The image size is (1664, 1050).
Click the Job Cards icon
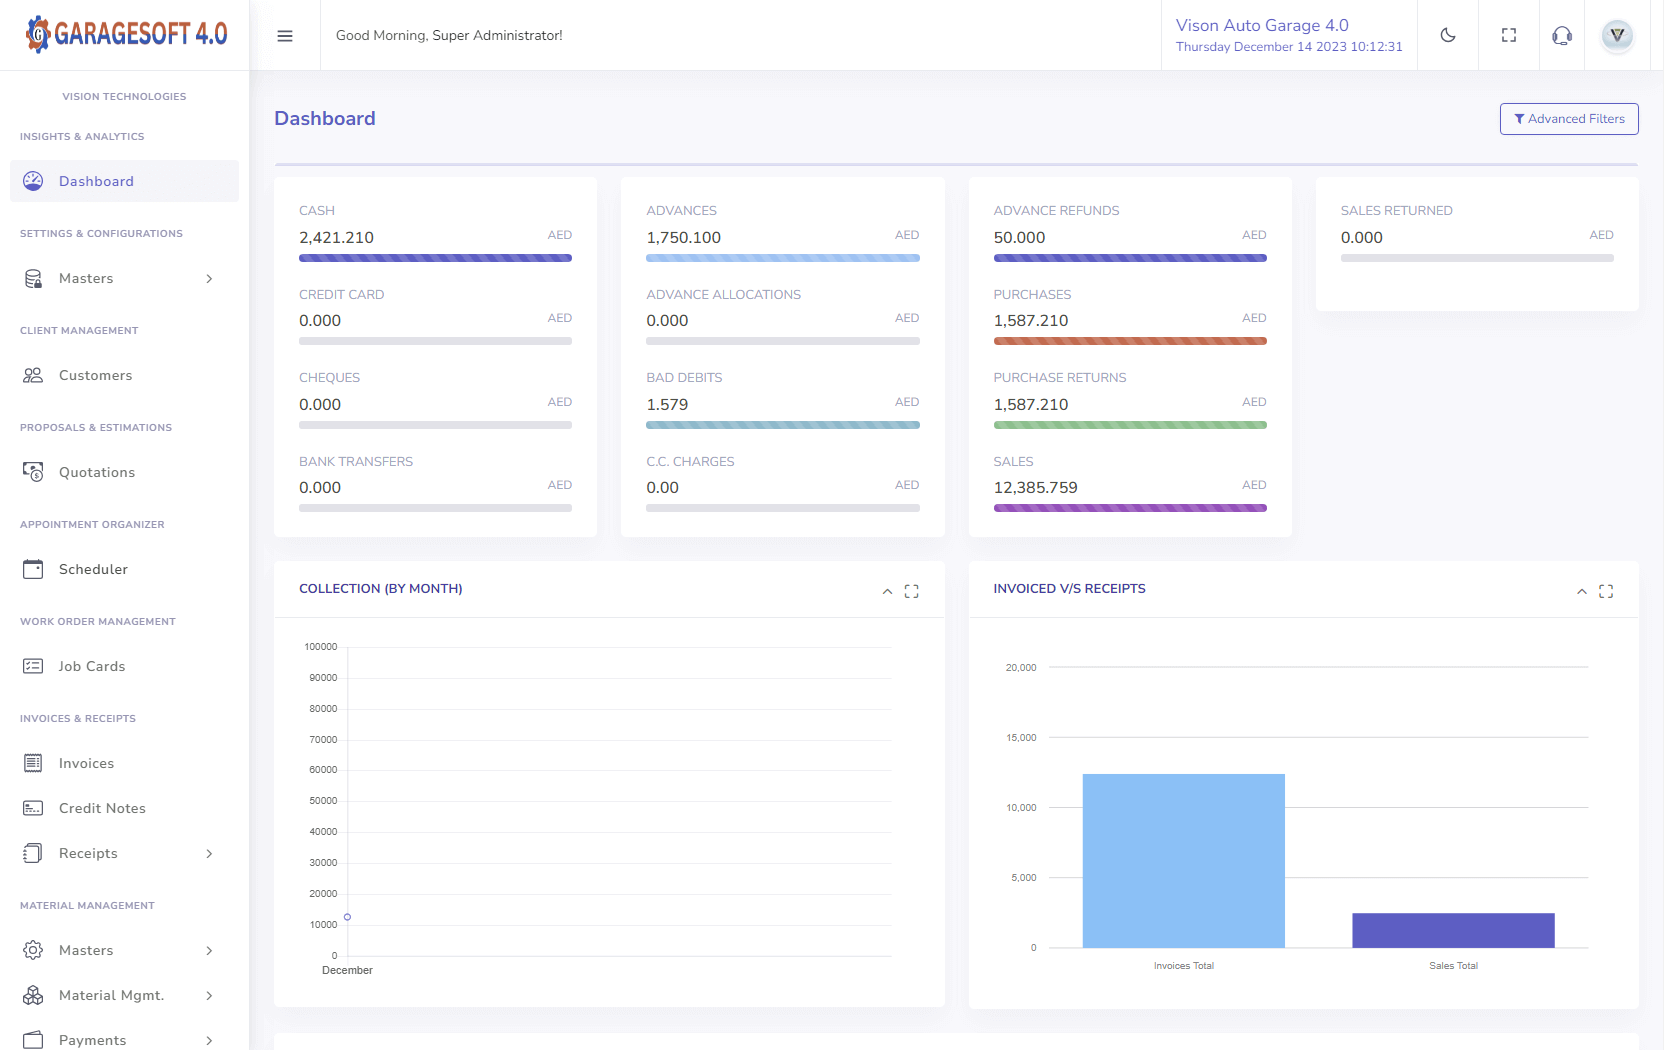[x=33, y=666]
